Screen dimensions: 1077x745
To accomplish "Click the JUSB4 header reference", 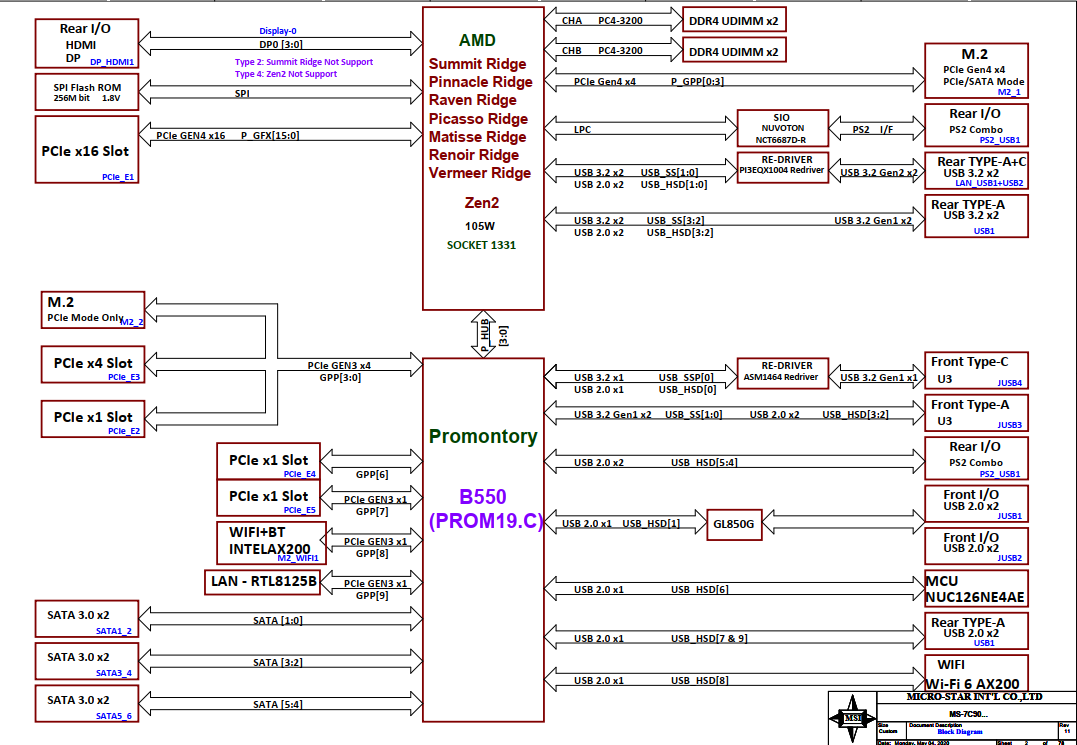I will (x=1009, y=382).
